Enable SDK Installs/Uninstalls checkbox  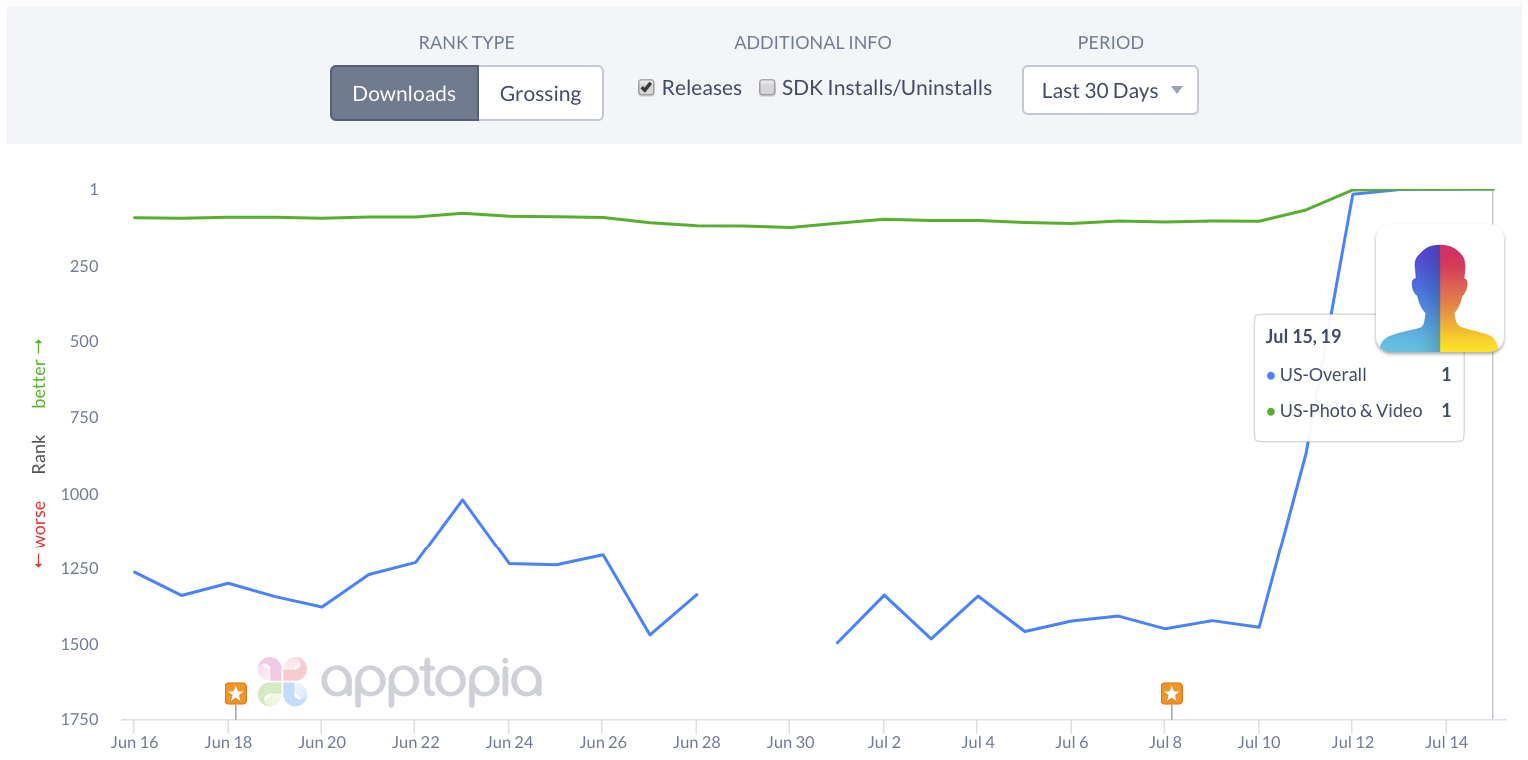[x=768, y=88]
